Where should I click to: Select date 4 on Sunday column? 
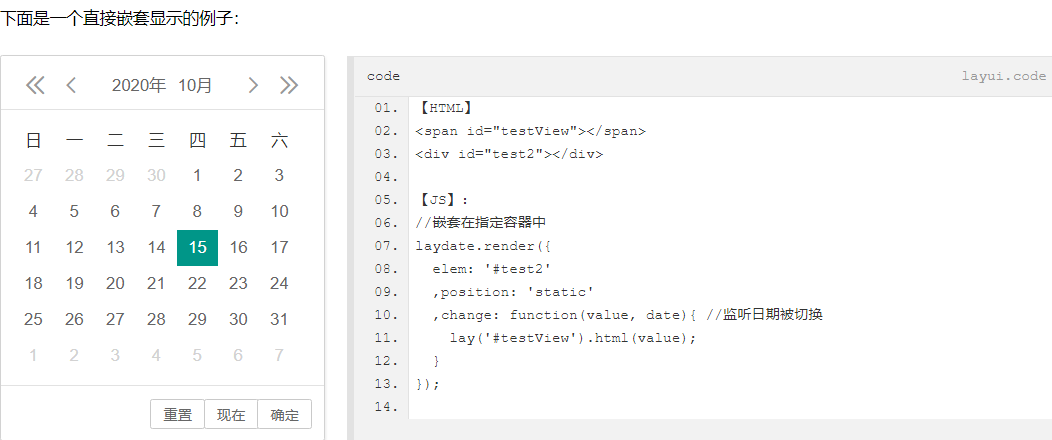[x=33, y=211]
